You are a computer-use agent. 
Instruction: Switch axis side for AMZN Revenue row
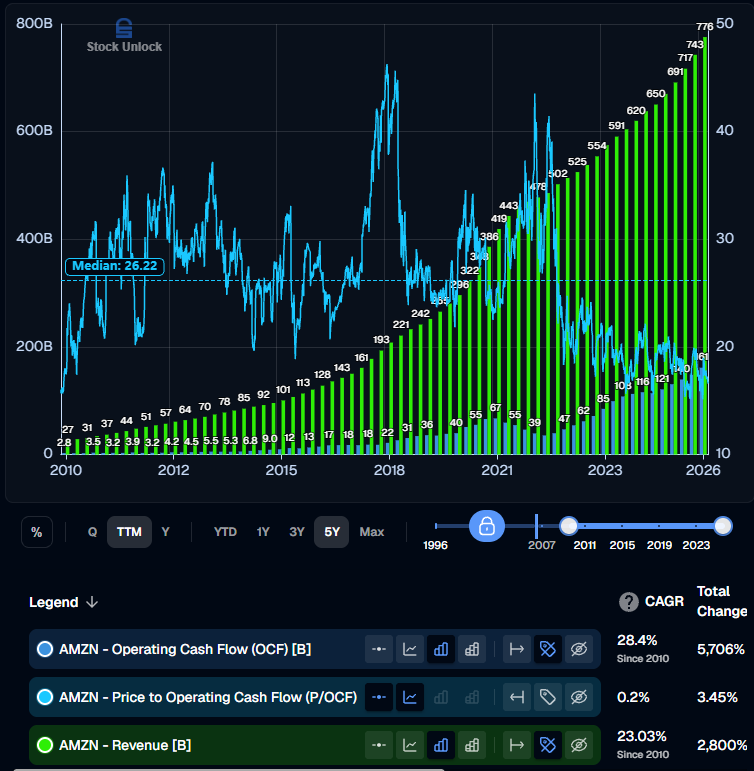point(516,745)
